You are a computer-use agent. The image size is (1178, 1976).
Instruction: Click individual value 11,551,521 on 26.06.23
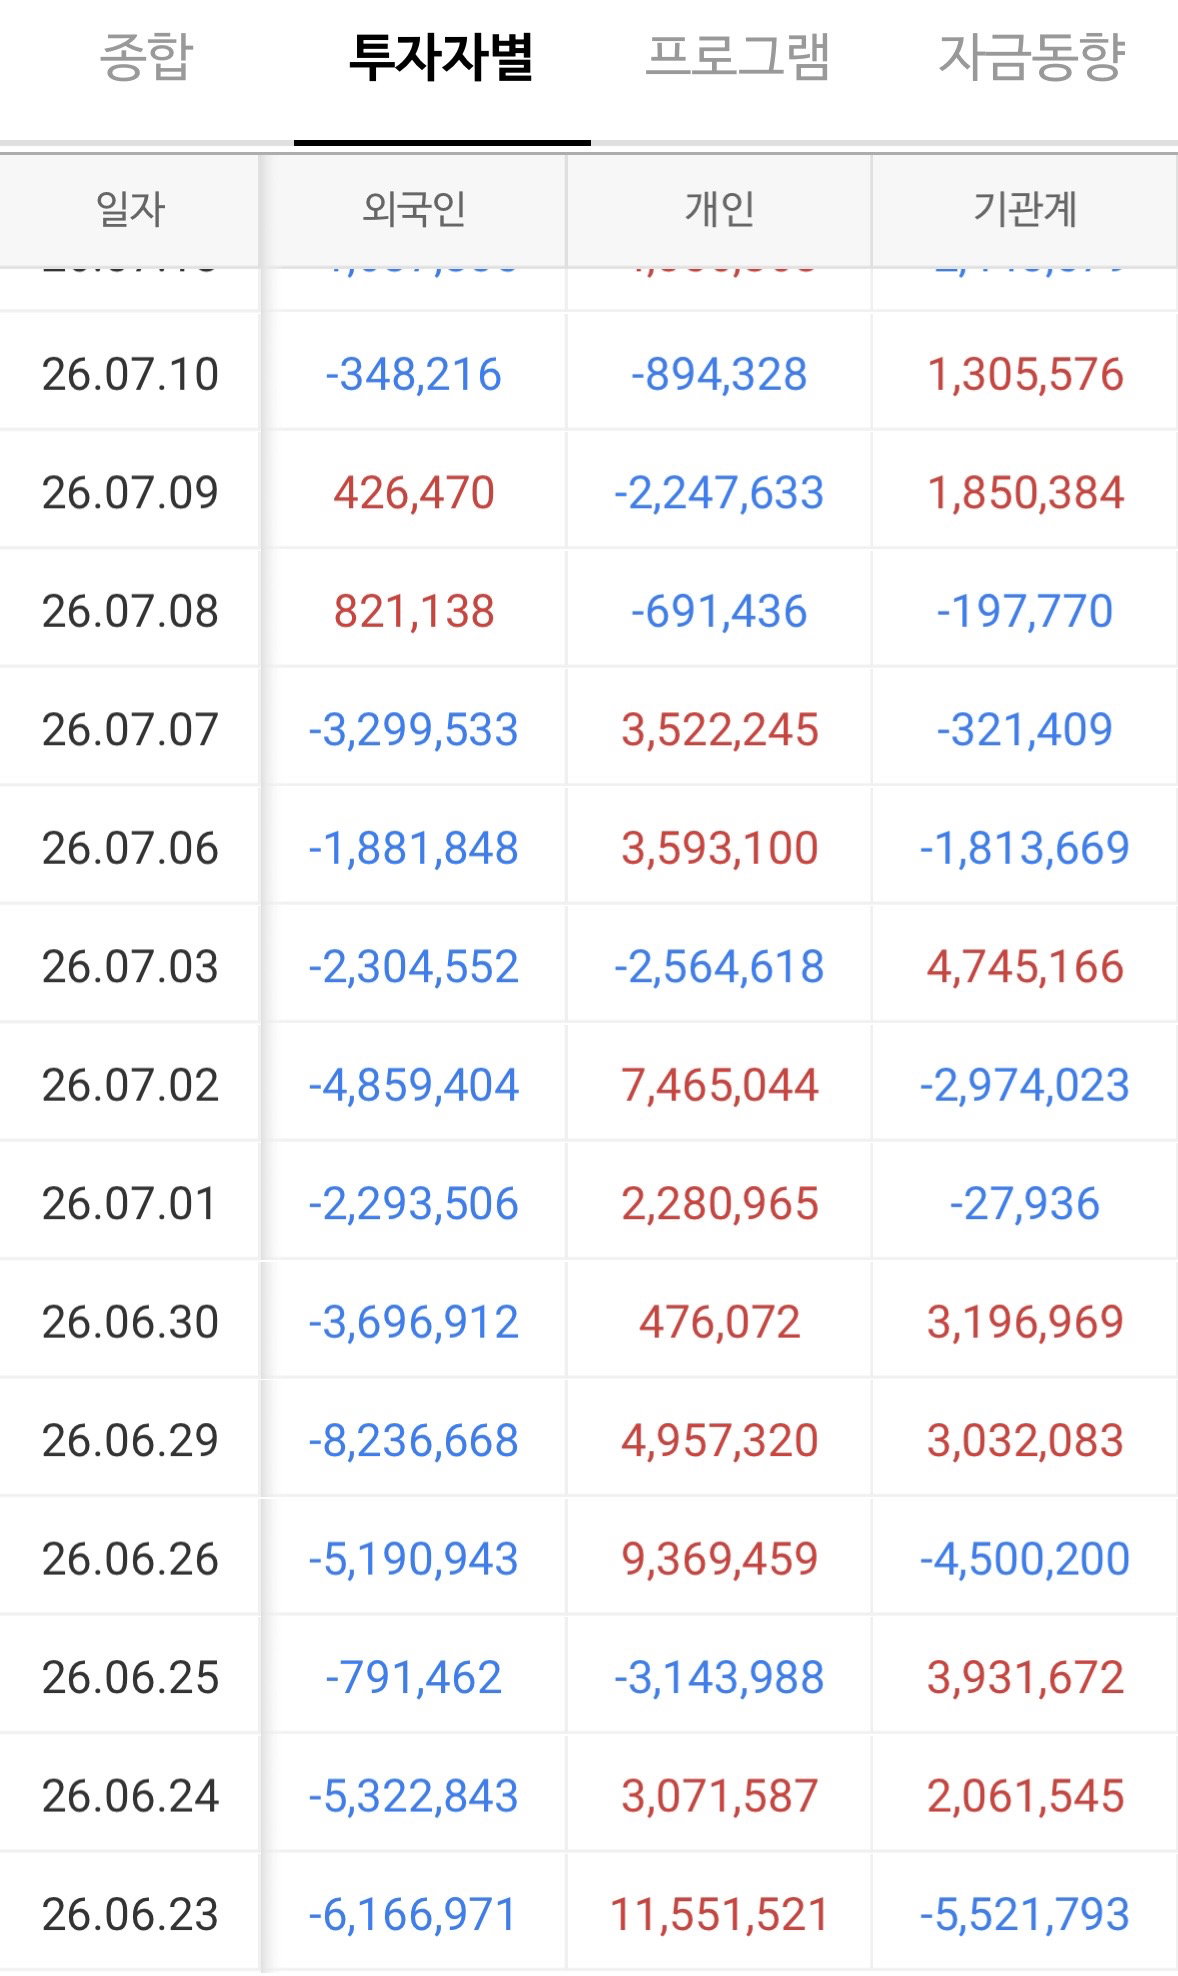pos(720,1915)
